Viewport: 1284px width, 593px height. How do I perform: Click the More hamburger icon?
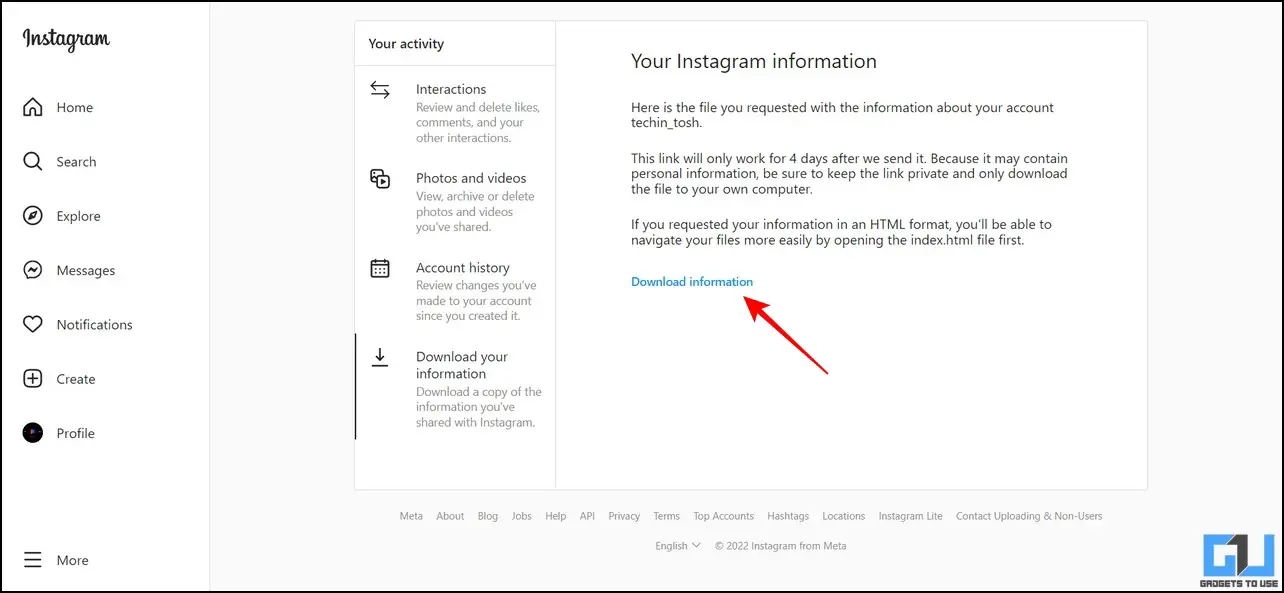point(33,560)
